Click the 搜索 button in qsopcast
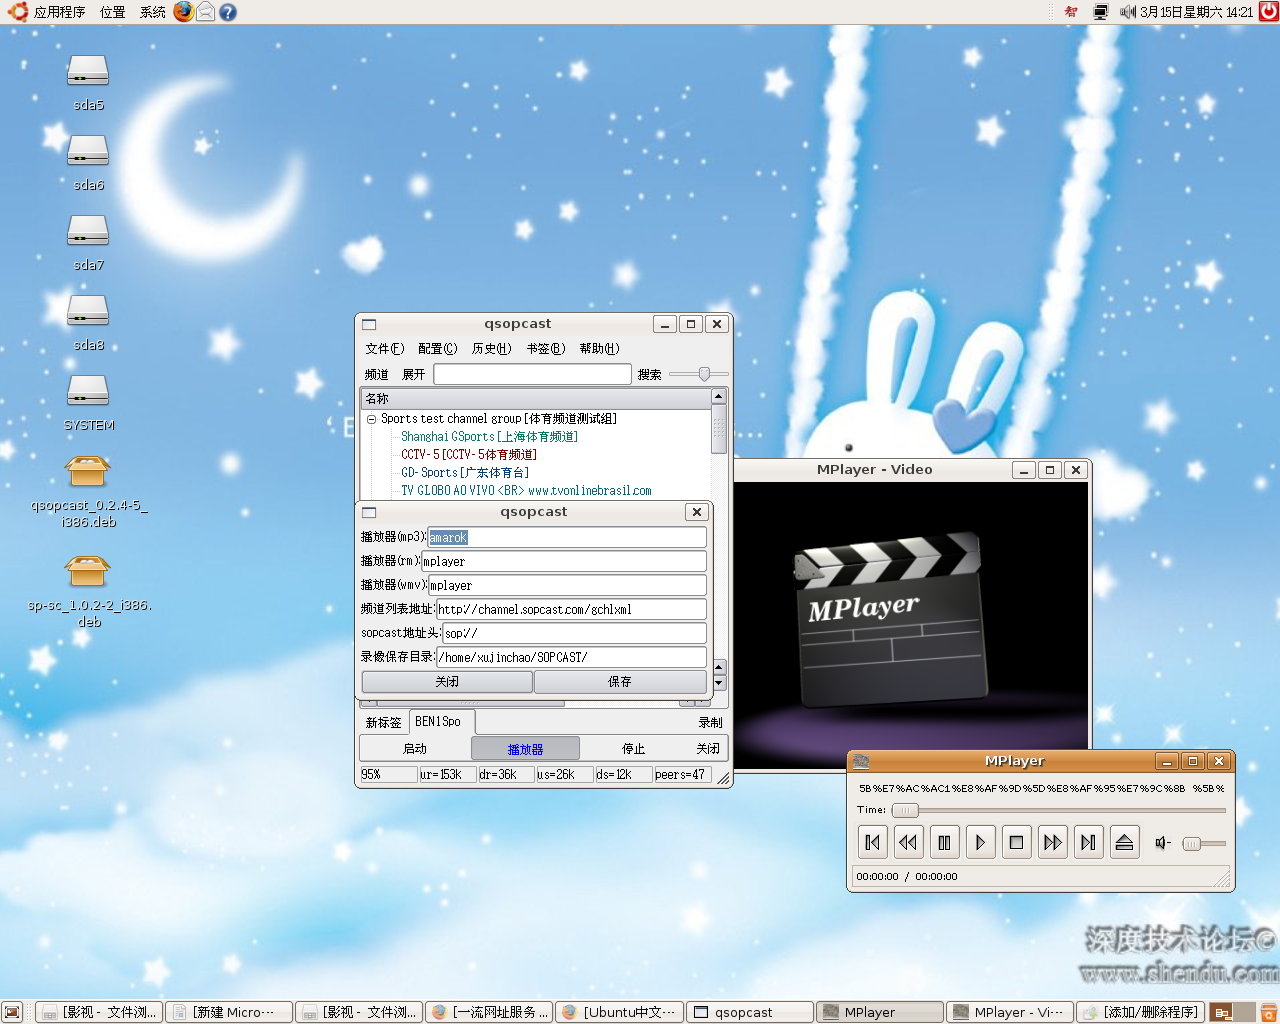 [649, 374]
